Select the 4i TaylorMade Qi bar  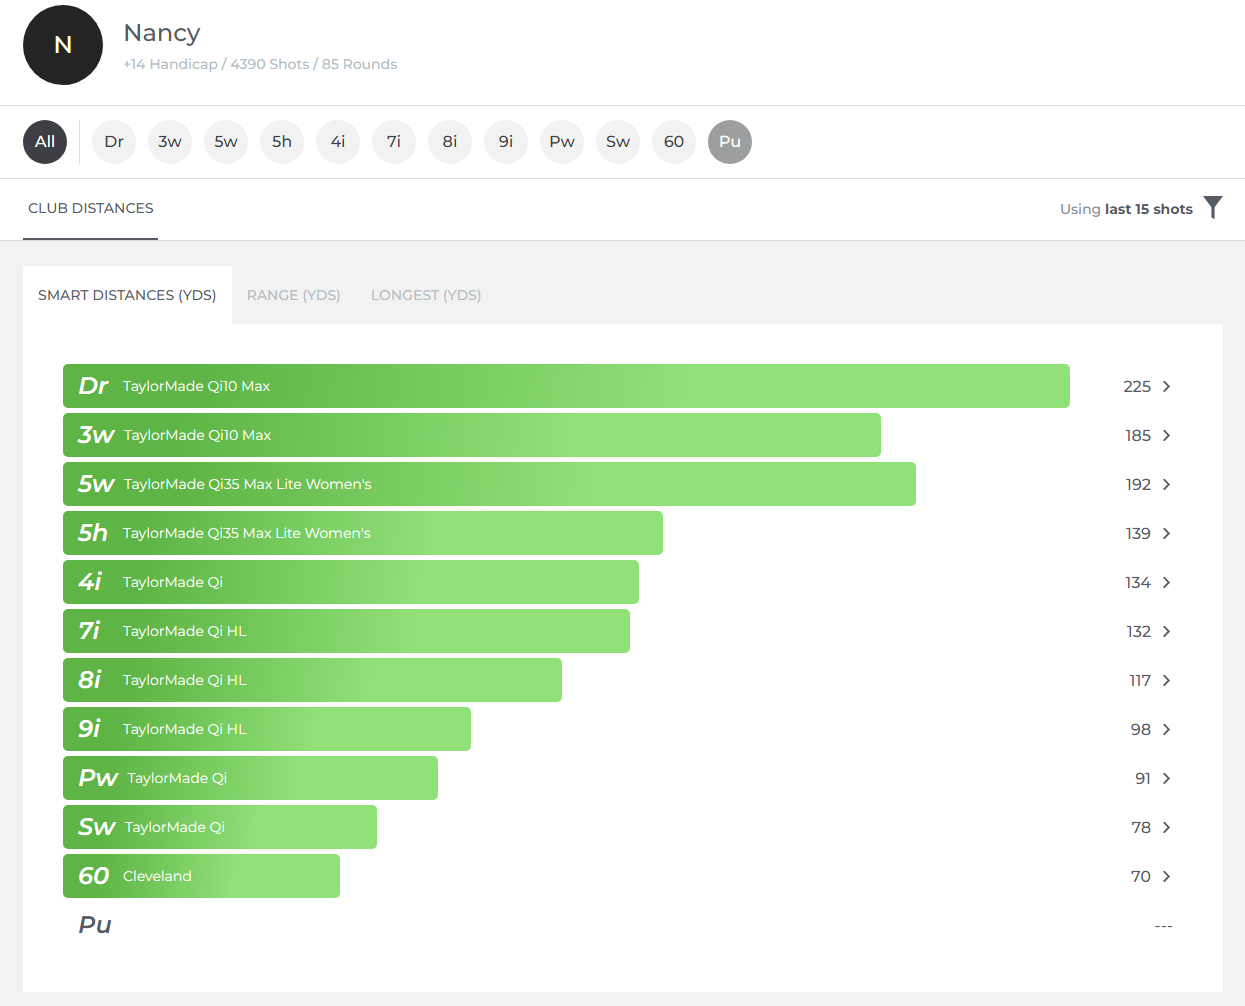point(351,582)
